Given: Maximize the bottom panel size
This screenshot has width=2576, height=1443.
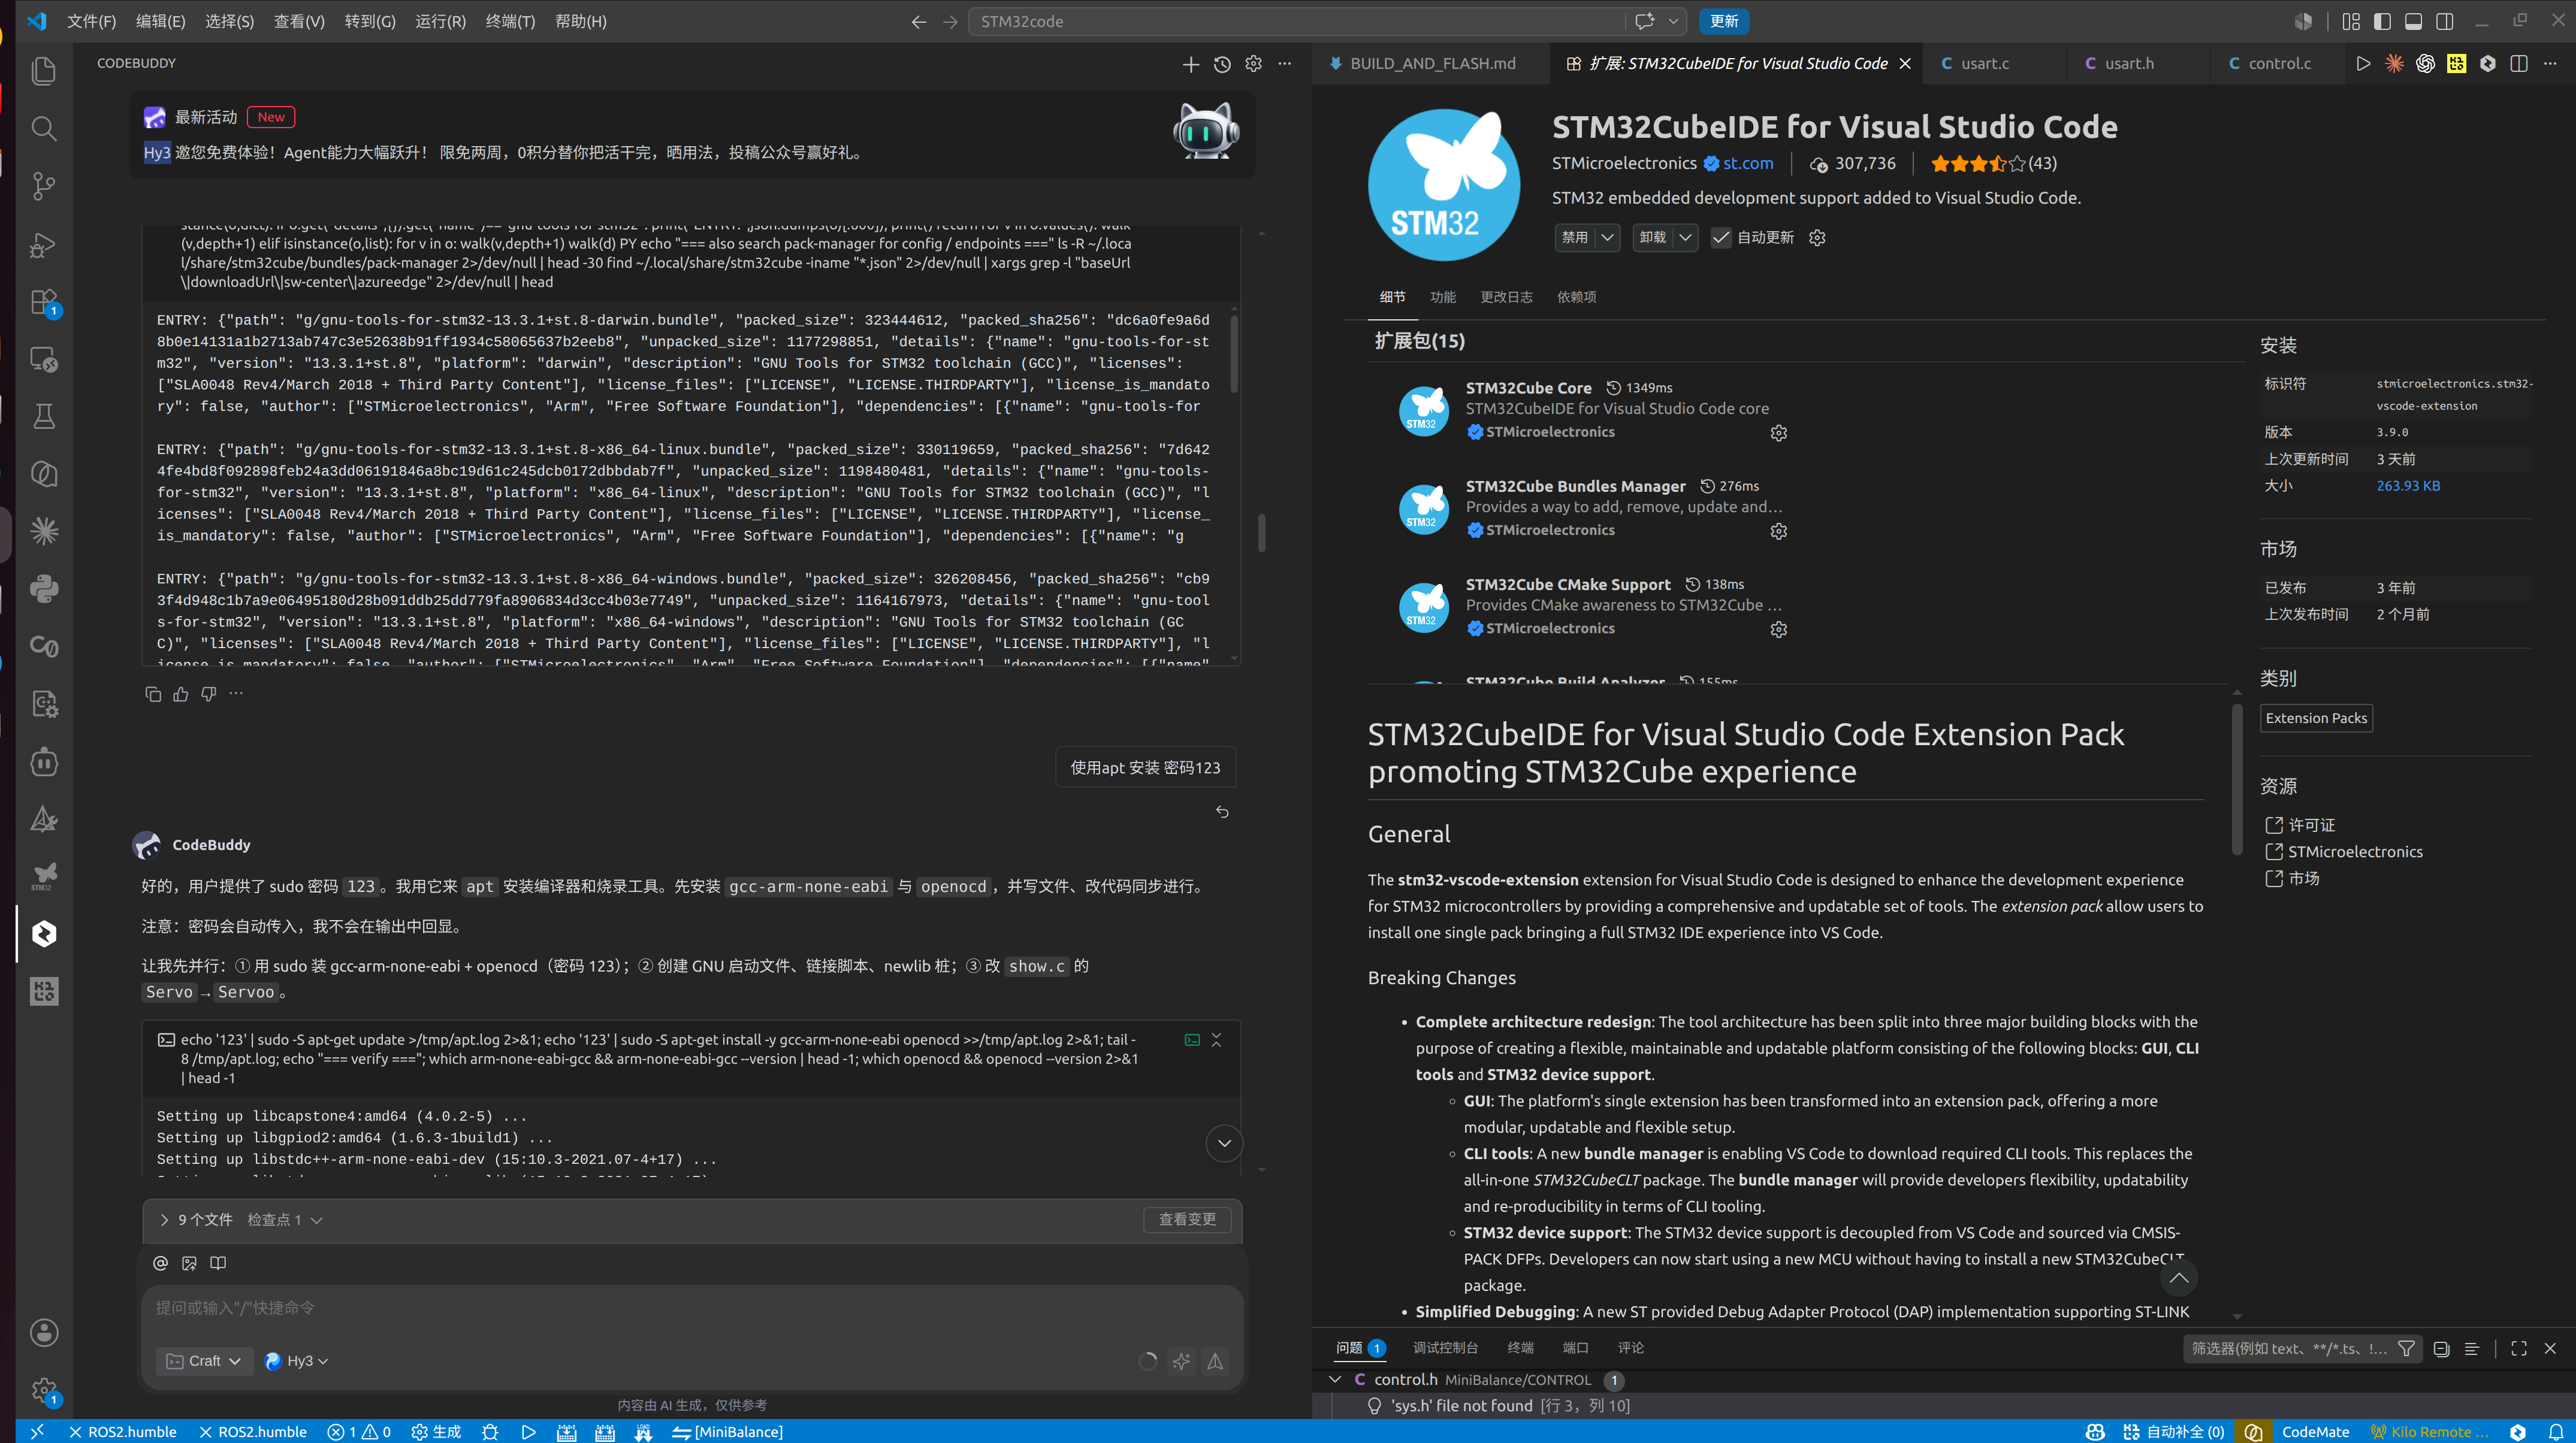Looking at the screenshot, I should click(x=2519, y=1349).
